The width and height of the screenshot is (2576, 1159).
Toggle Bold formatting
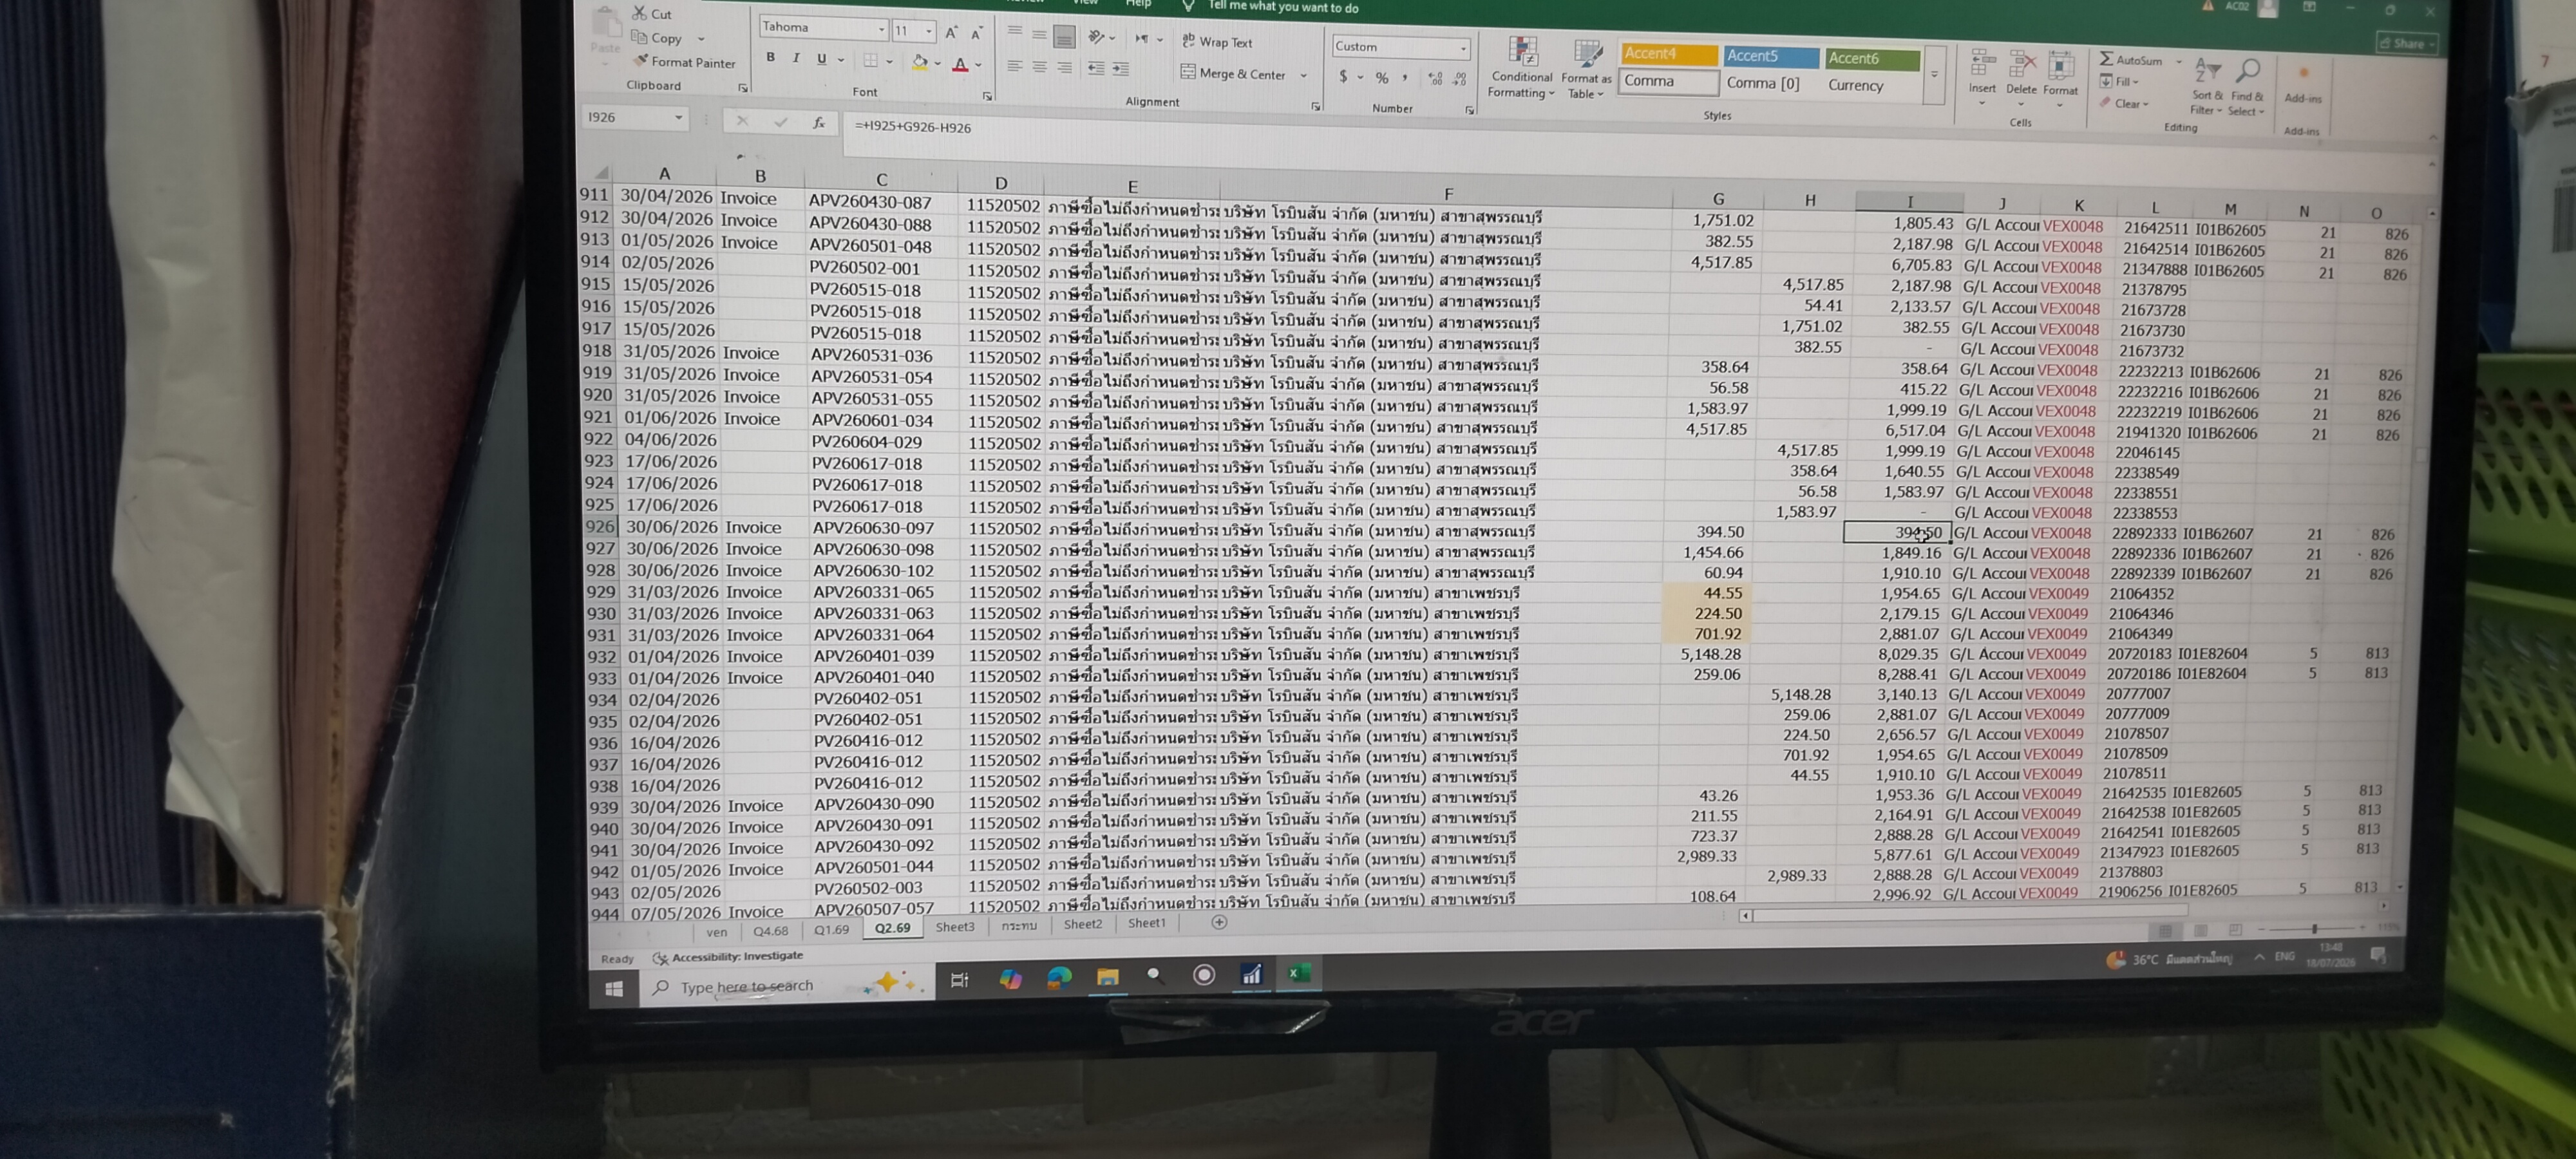click(x=770, y=57)
